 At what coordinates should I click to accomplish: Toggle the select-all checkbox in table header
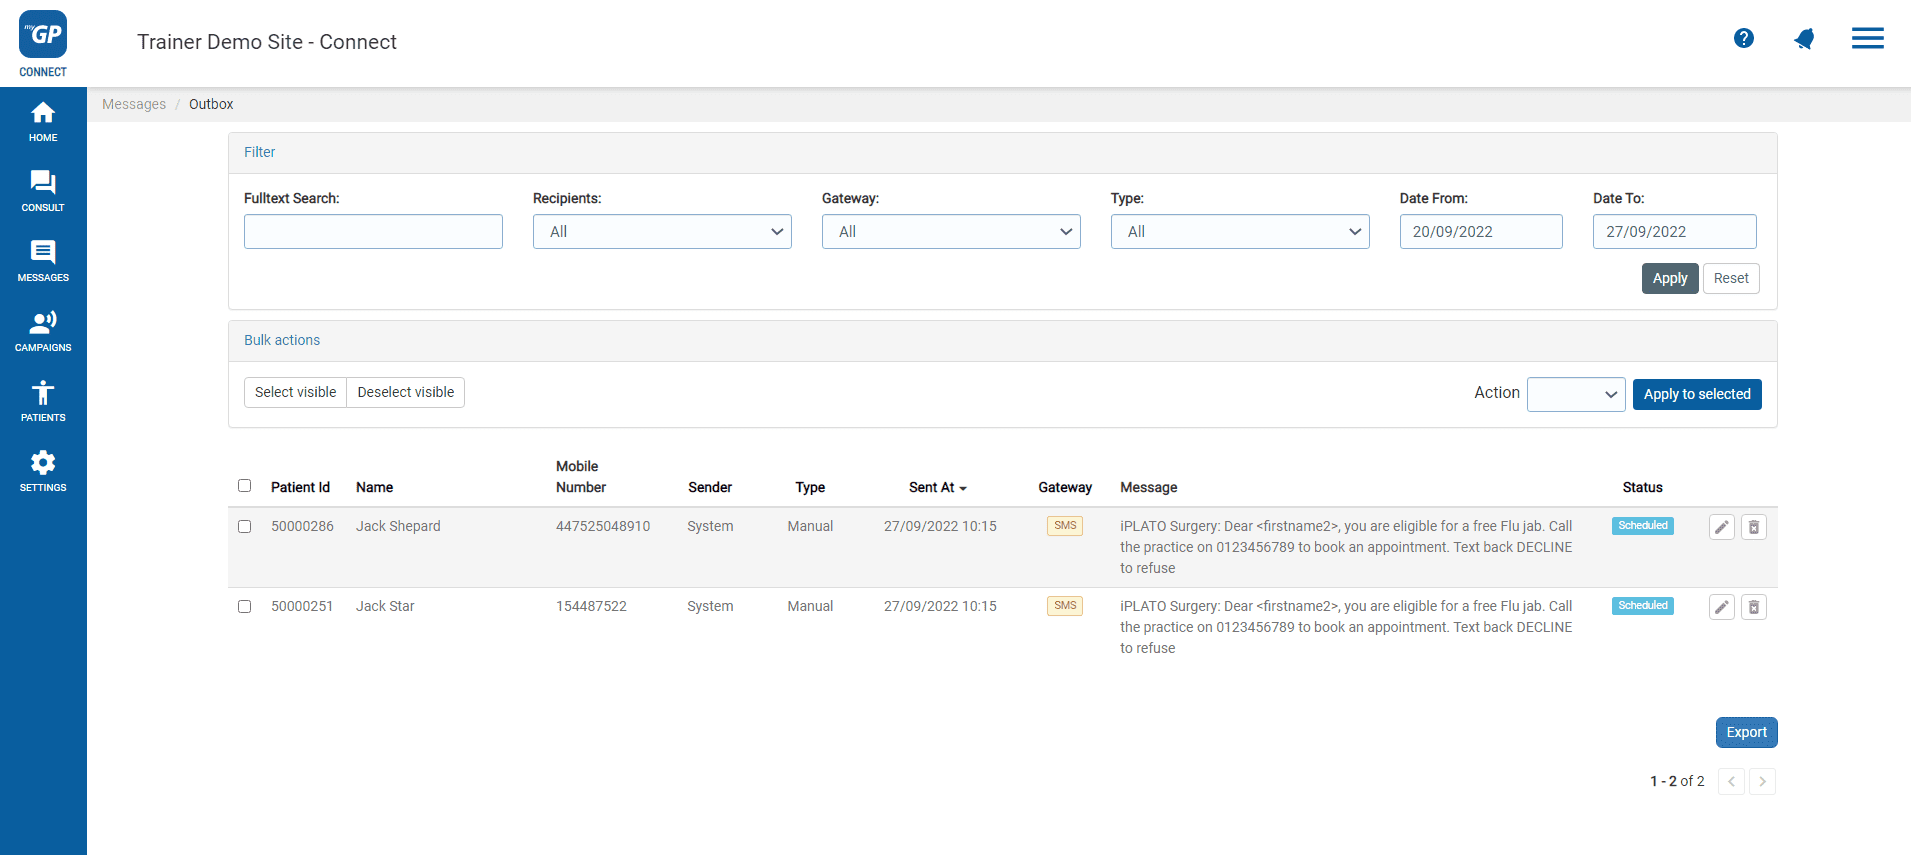tap(245, 486)
